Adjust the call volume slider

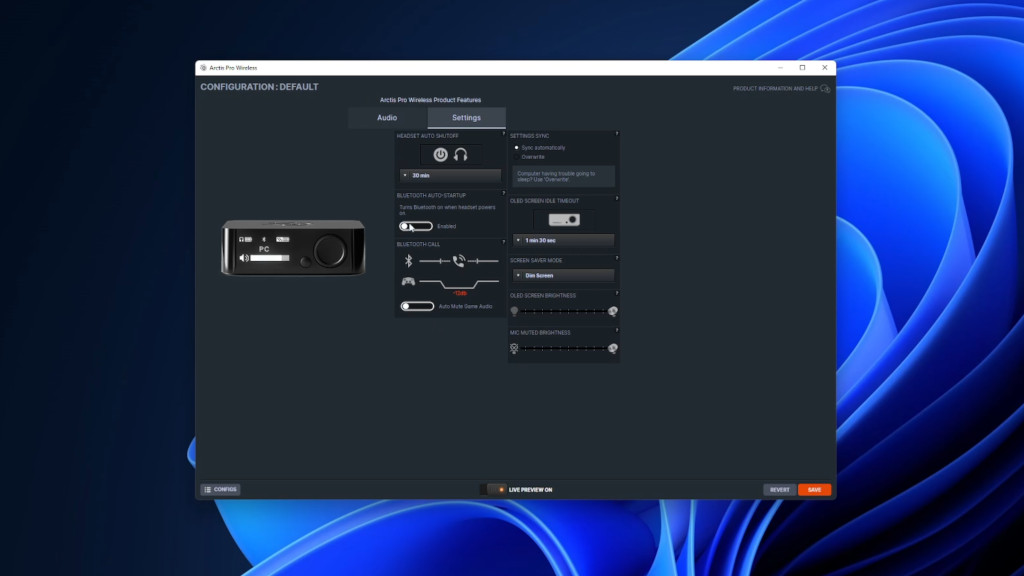[483, 261]
